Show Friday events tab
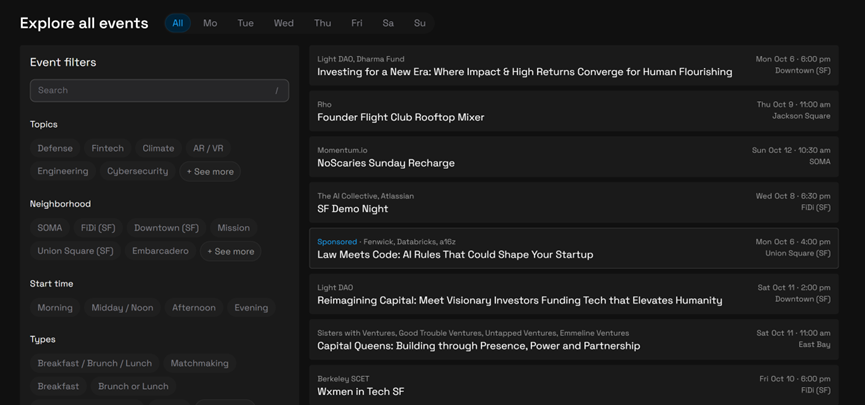This screenshot has width=865, height=405. 357,23
